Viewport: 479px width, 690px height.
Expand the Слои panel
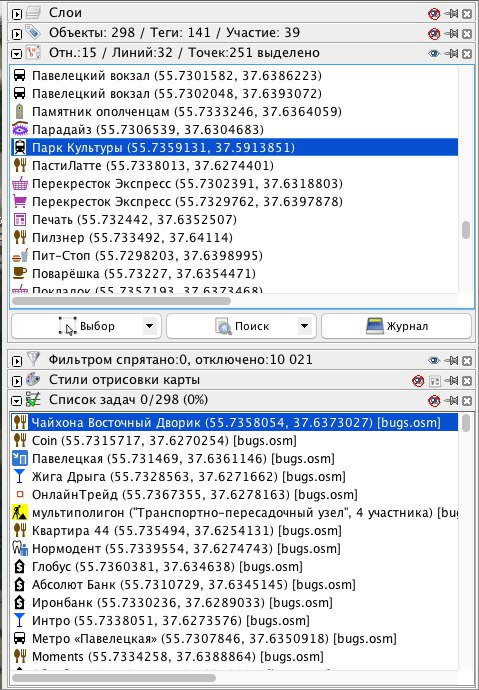pos(17,14)
